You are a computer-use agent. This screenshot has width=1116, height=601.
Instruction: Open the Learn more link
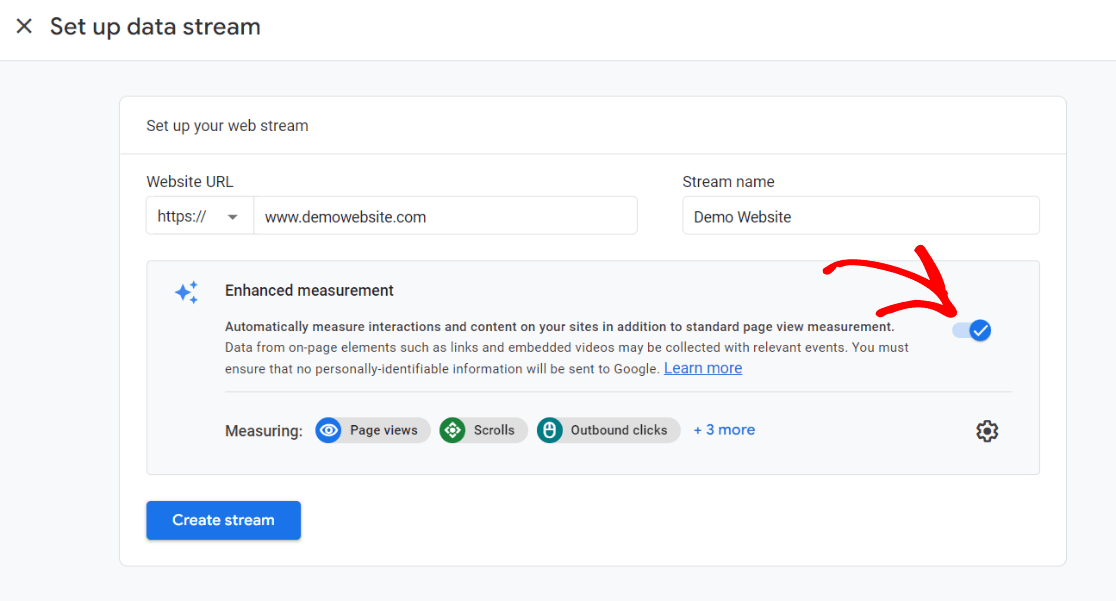point(703,368)
